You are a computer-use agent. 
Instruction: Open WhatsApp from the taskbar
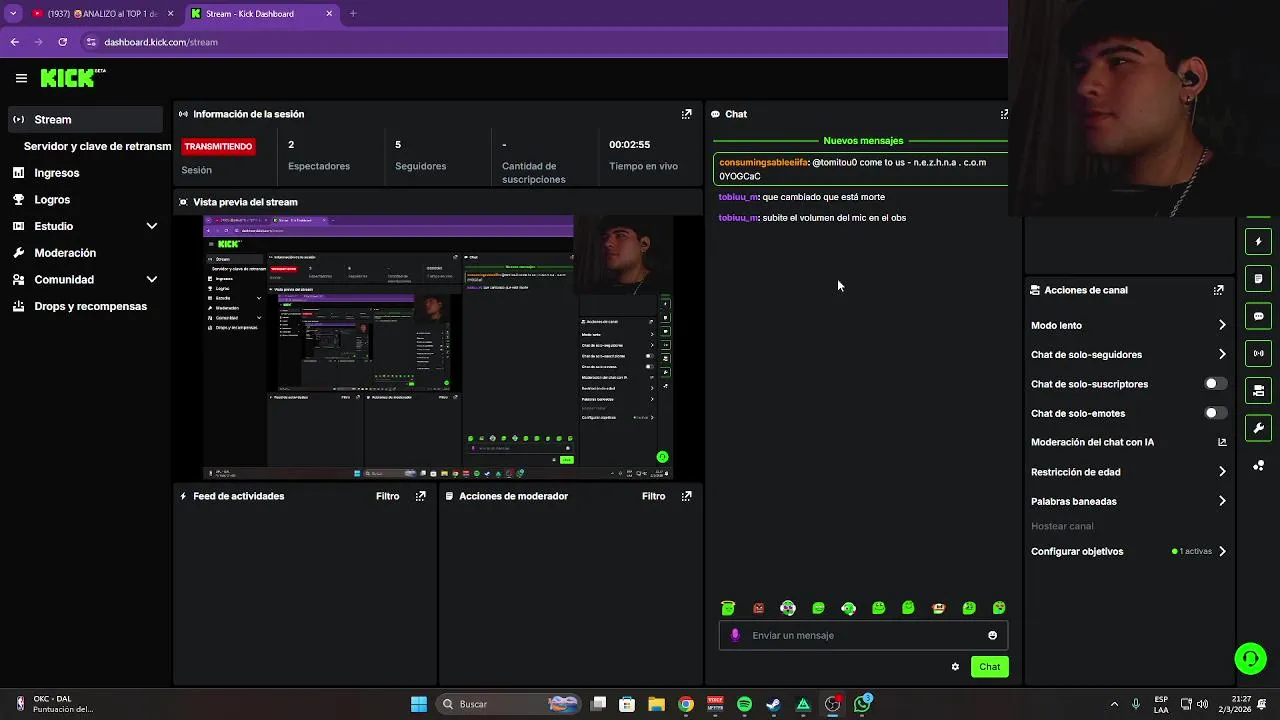[862, 704]
